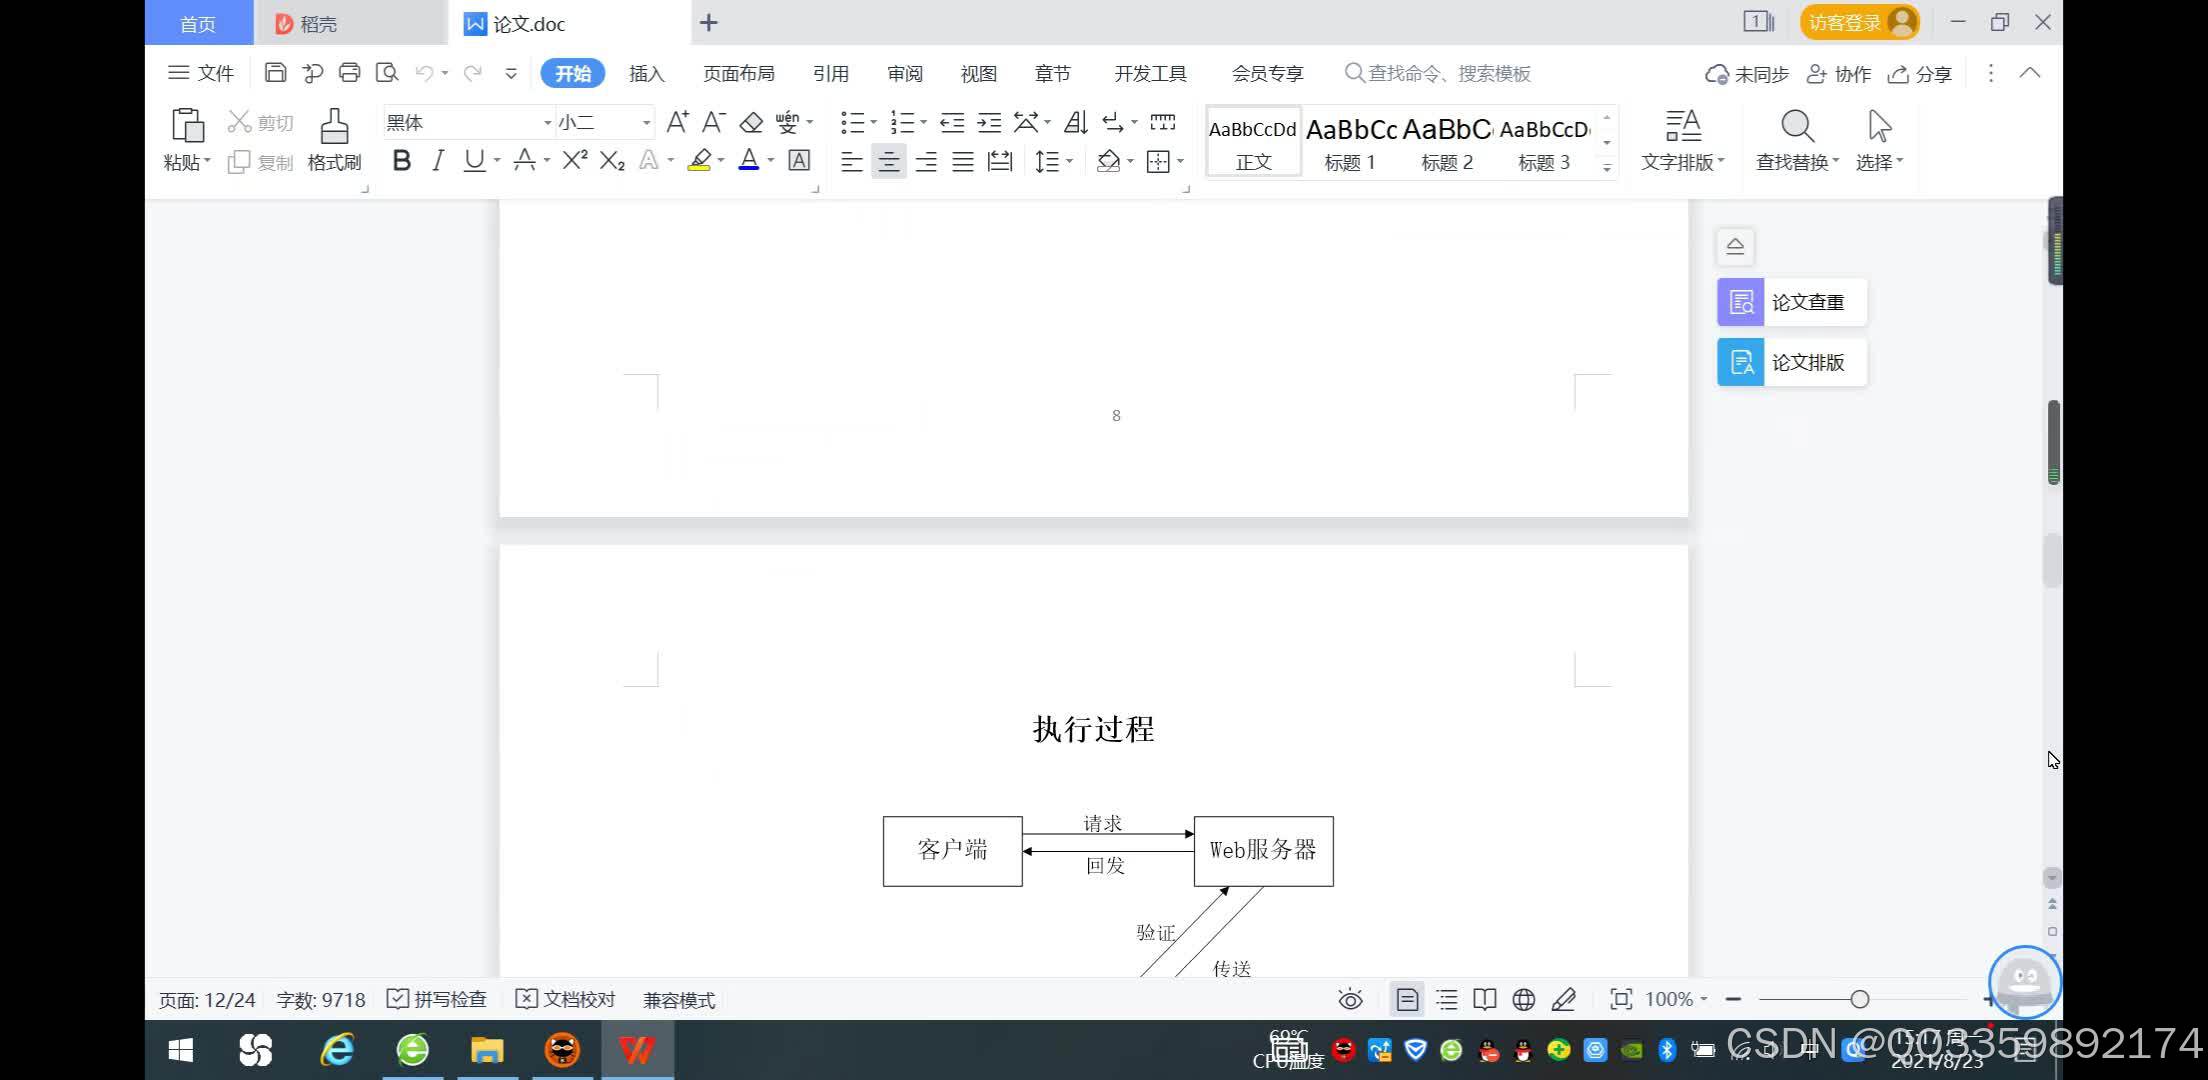Apply 标题 1 heading style
2208x1080 pixels.
pyautogui.click(x=1350, y=142)
